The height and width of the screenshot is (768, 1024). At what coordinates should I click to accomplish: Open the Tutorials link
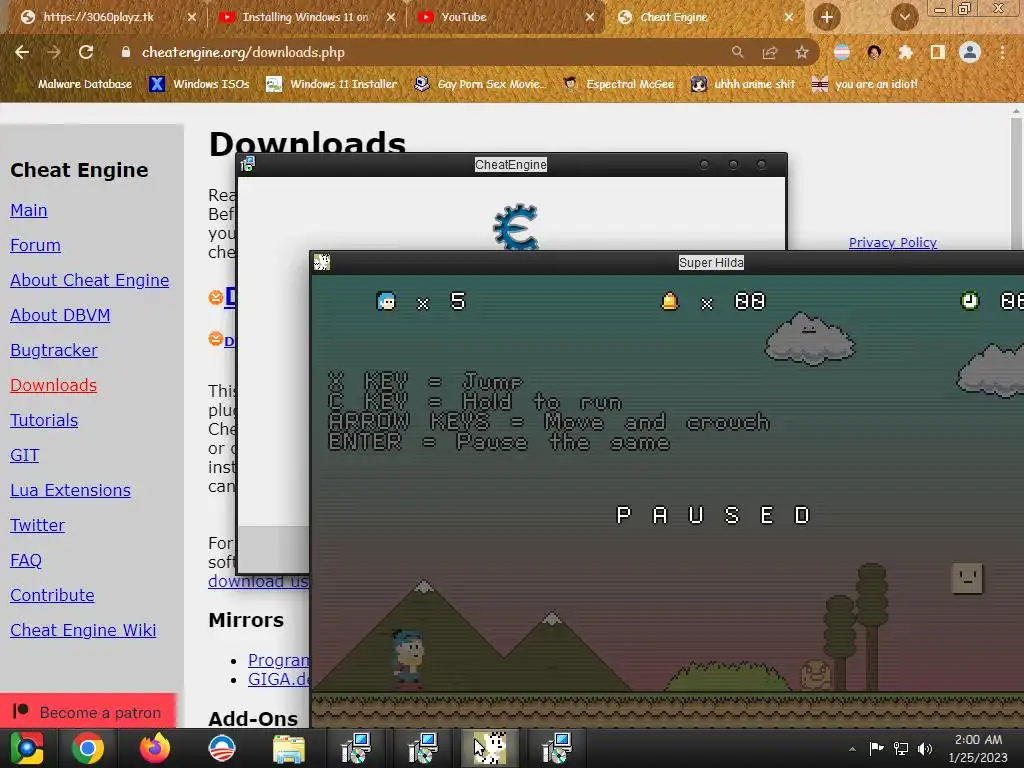click(x=44, y=421)
